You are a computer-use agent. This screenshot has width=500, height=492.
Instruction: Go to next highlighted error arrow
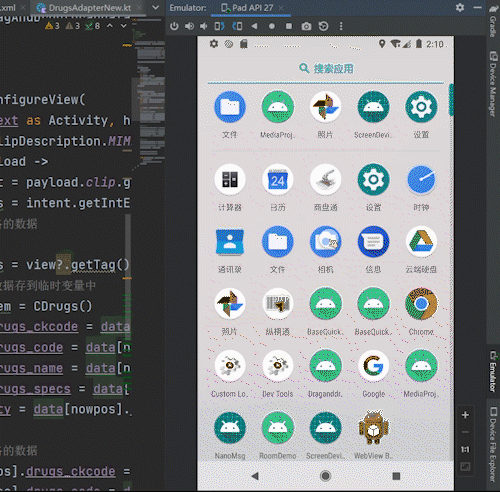point(124,26)
